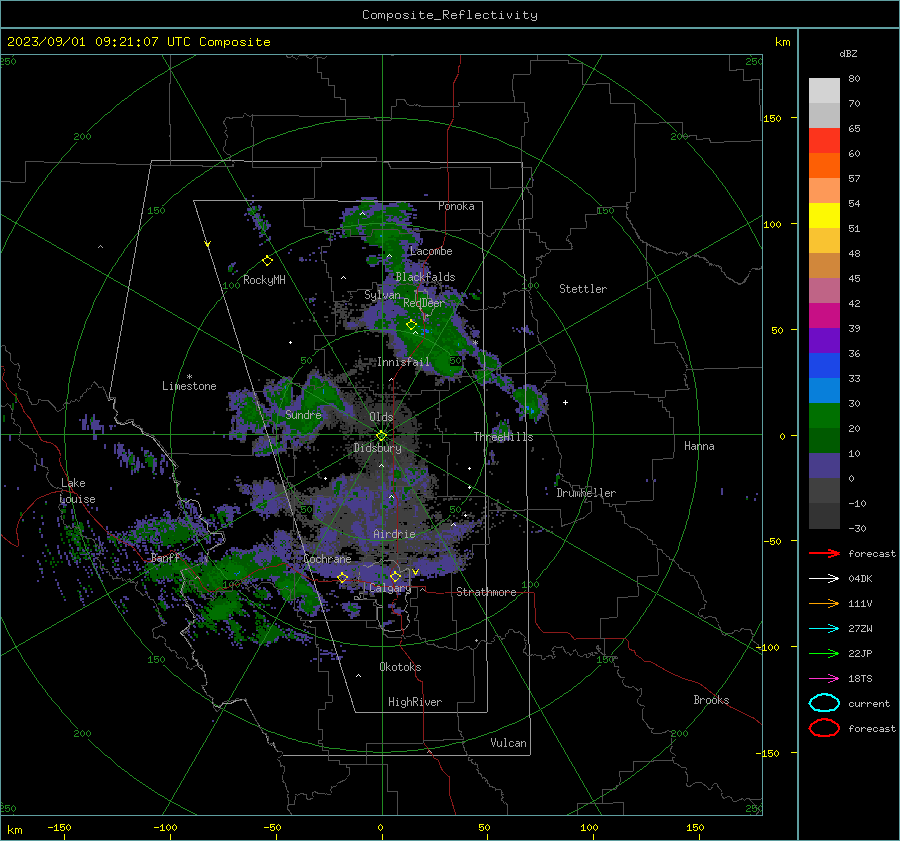900x841 pixels.
Task: Click the Brooks town label
Action: click(711, 700)
